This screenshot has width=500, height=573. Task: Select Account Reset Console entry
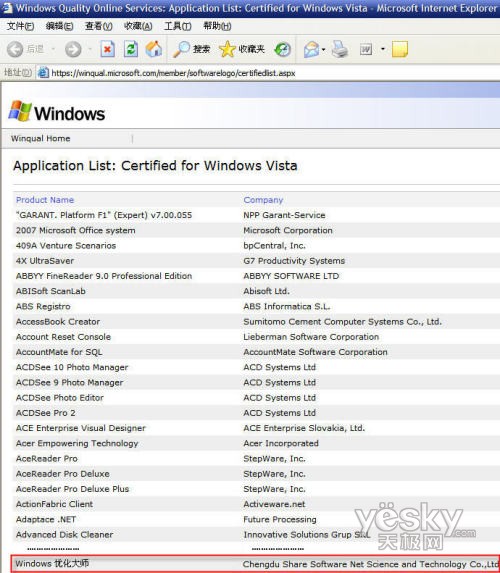tap(63, 337)
